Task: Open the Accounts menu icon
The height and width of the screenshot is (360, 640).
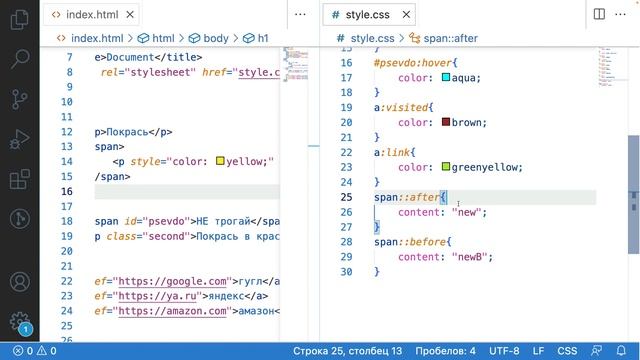Action: coord(19,282)
